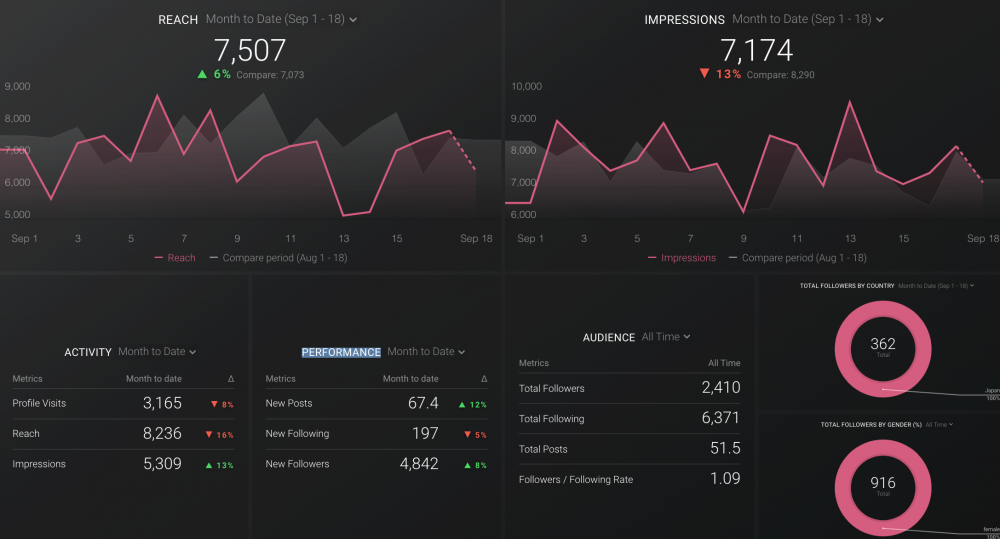This screenshot has height=539, width=1000.
Task: Click the red down arrow beside 13% under 7,174
Action: click(704, 75)
